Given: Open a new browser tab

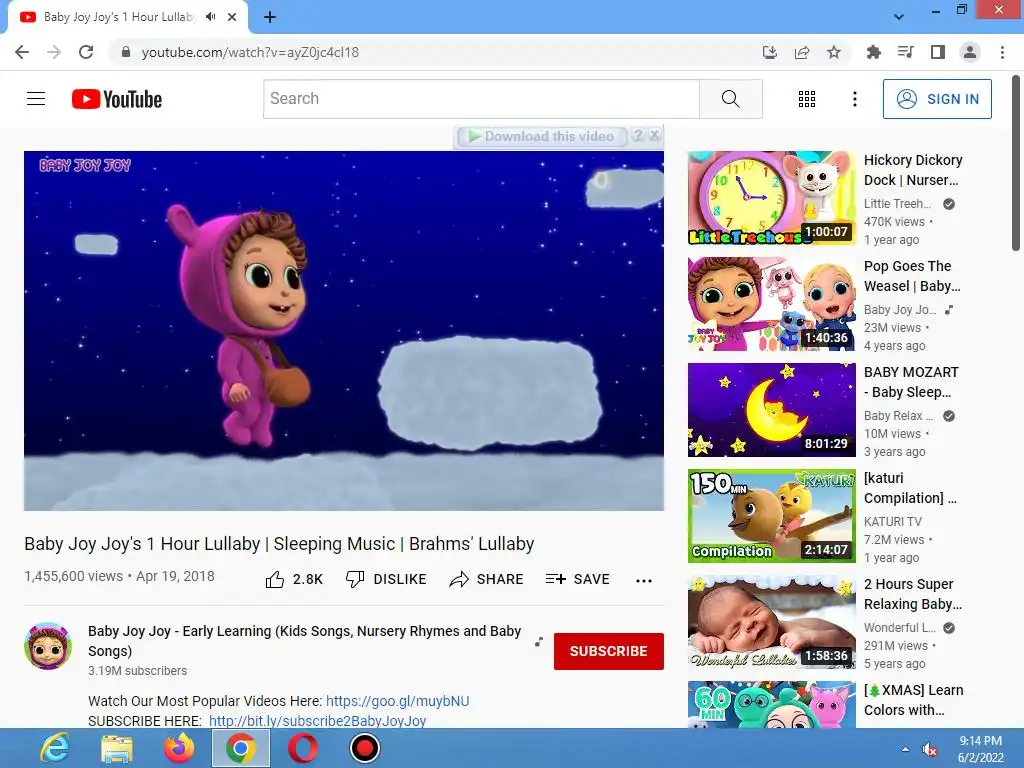Looking at the screenshot, I should pos(270,17).
